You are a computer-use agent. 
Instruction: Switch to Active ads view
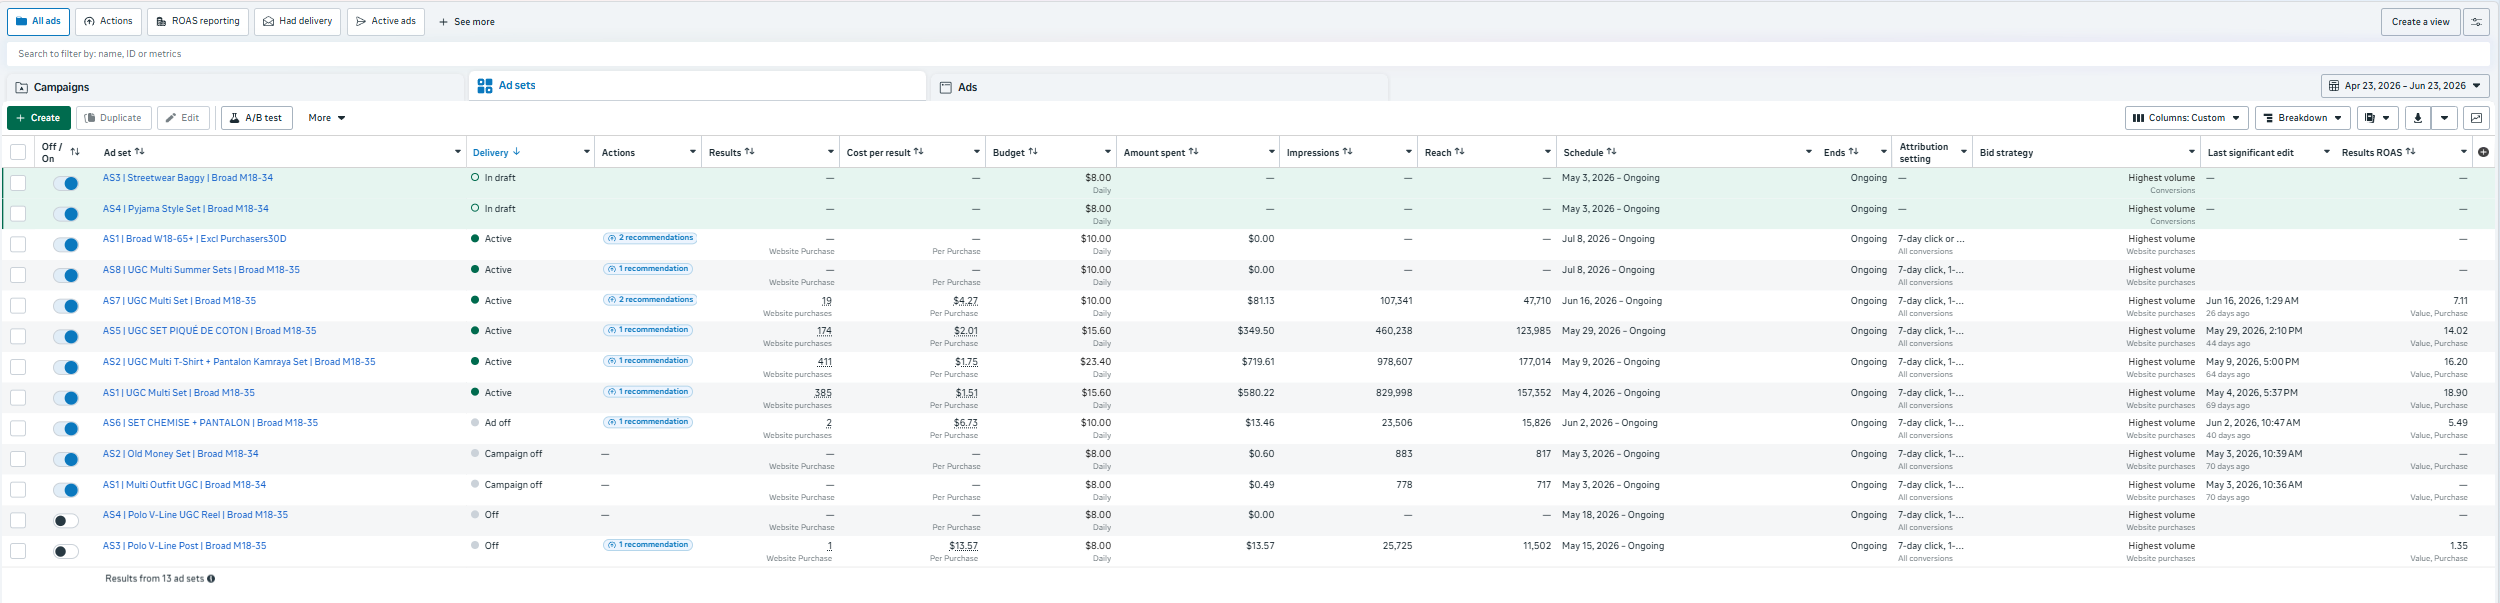pyautogui.click(x=386, y=21)
